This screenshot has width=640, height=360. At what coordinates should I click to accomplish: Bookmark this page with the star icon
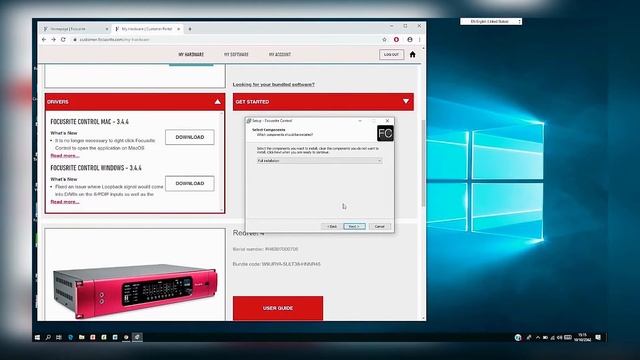tap(384, 40)
